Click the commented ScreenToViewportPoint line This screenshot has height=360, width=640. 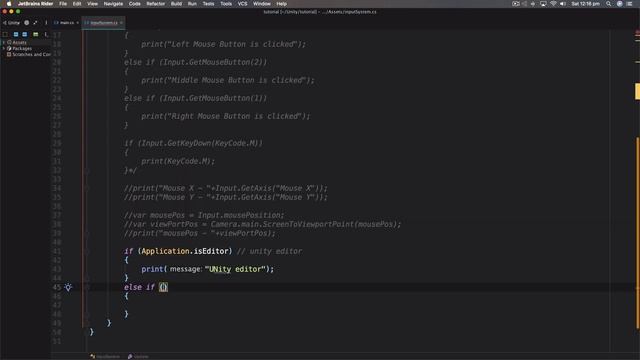pos(262,224)
